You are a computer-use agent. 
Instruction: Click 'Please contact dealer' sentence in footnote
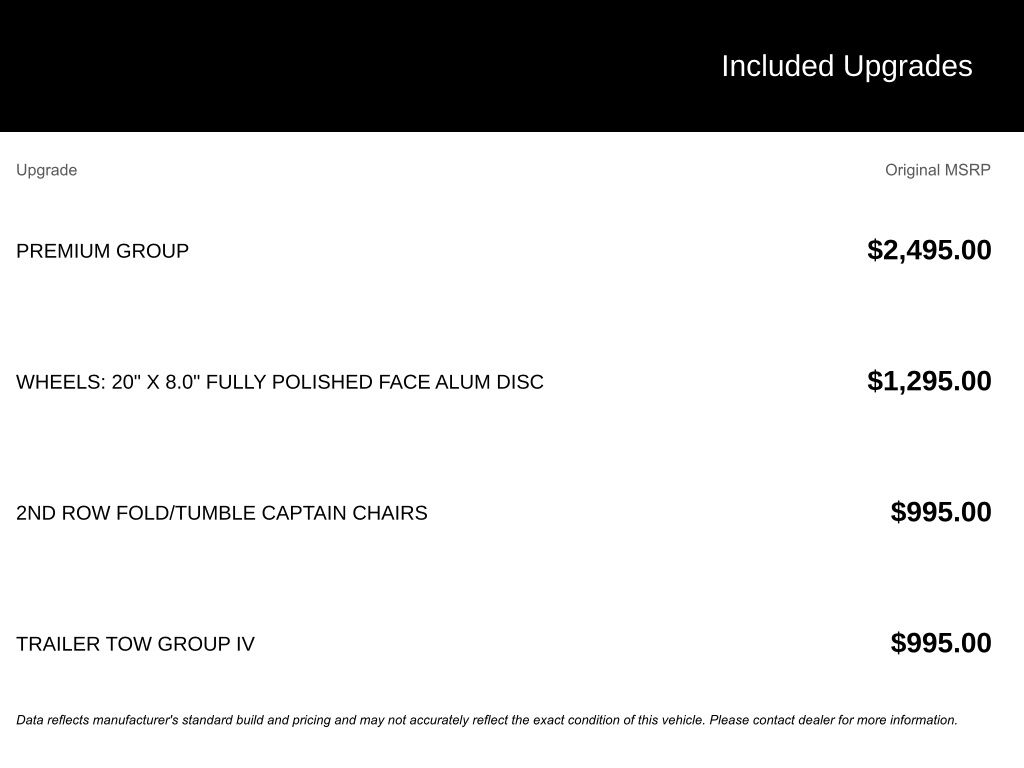coord(833,720)
